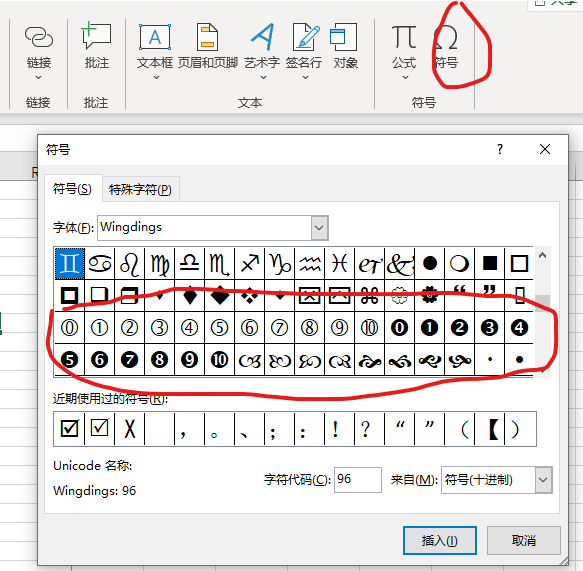Pick the bold checked box recent symbol
583x571 pixels.
pos(70,428)
